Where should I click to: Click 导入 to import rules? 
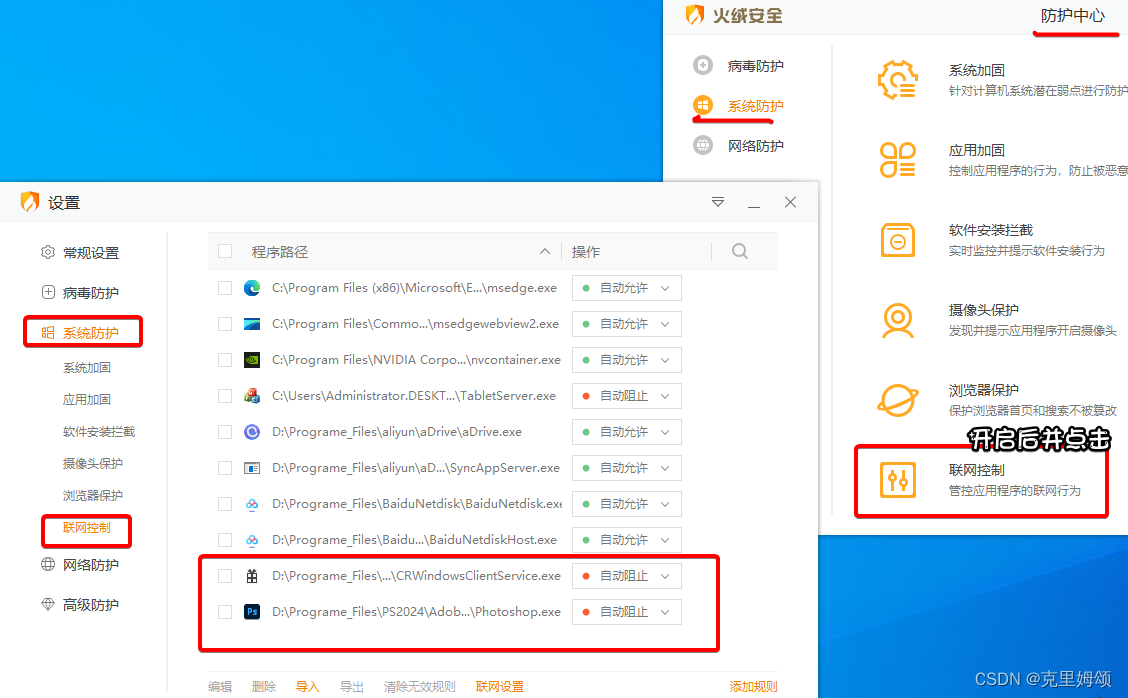[307, 686]
